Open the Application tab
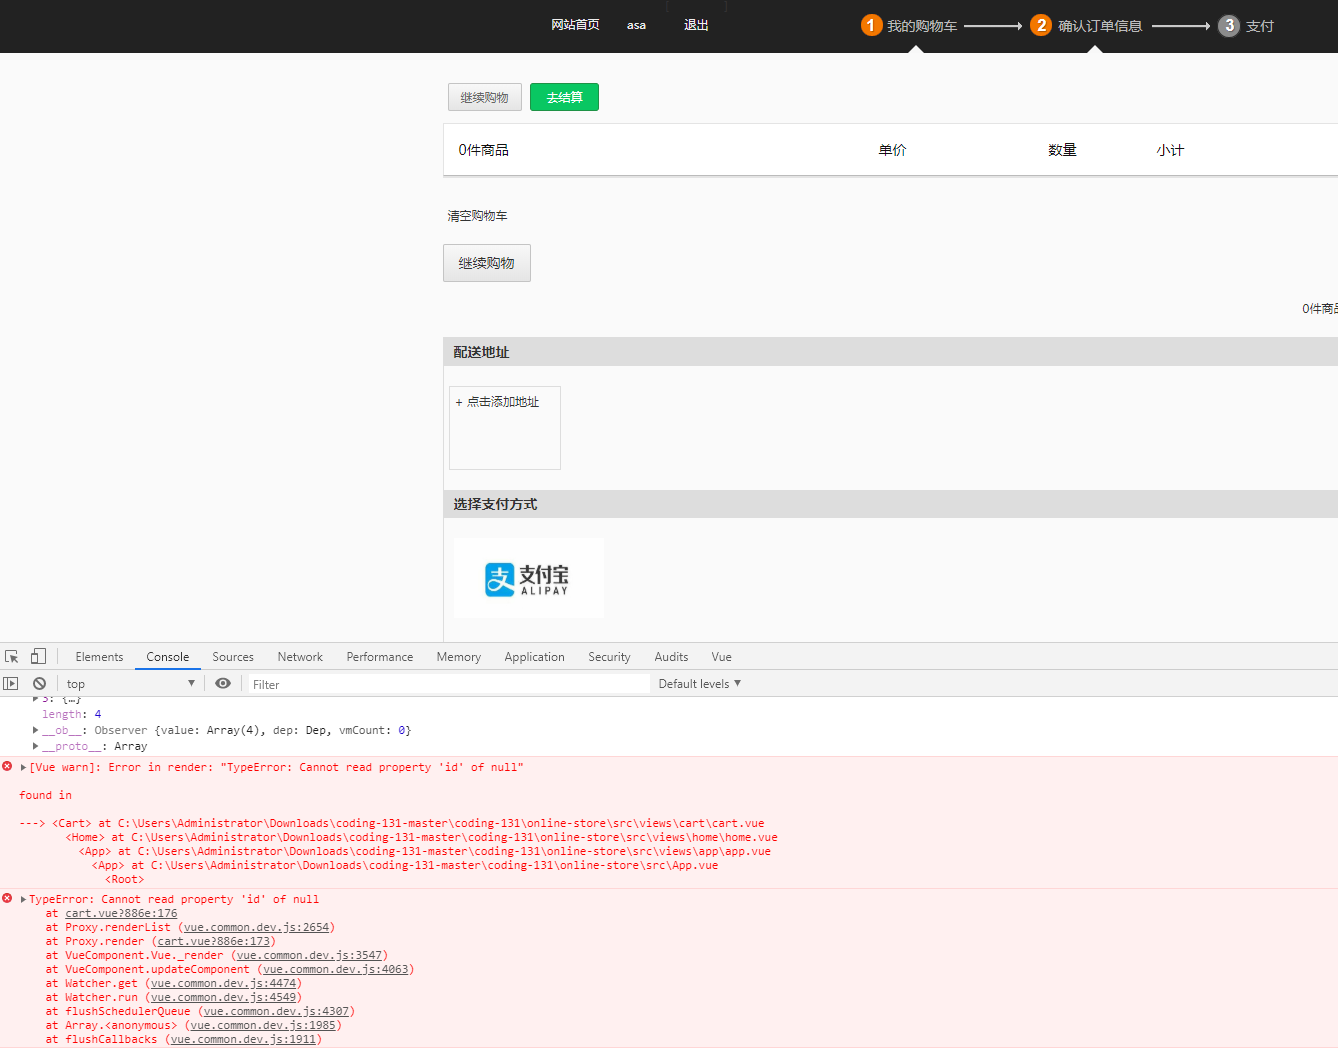 click(535, 657)
